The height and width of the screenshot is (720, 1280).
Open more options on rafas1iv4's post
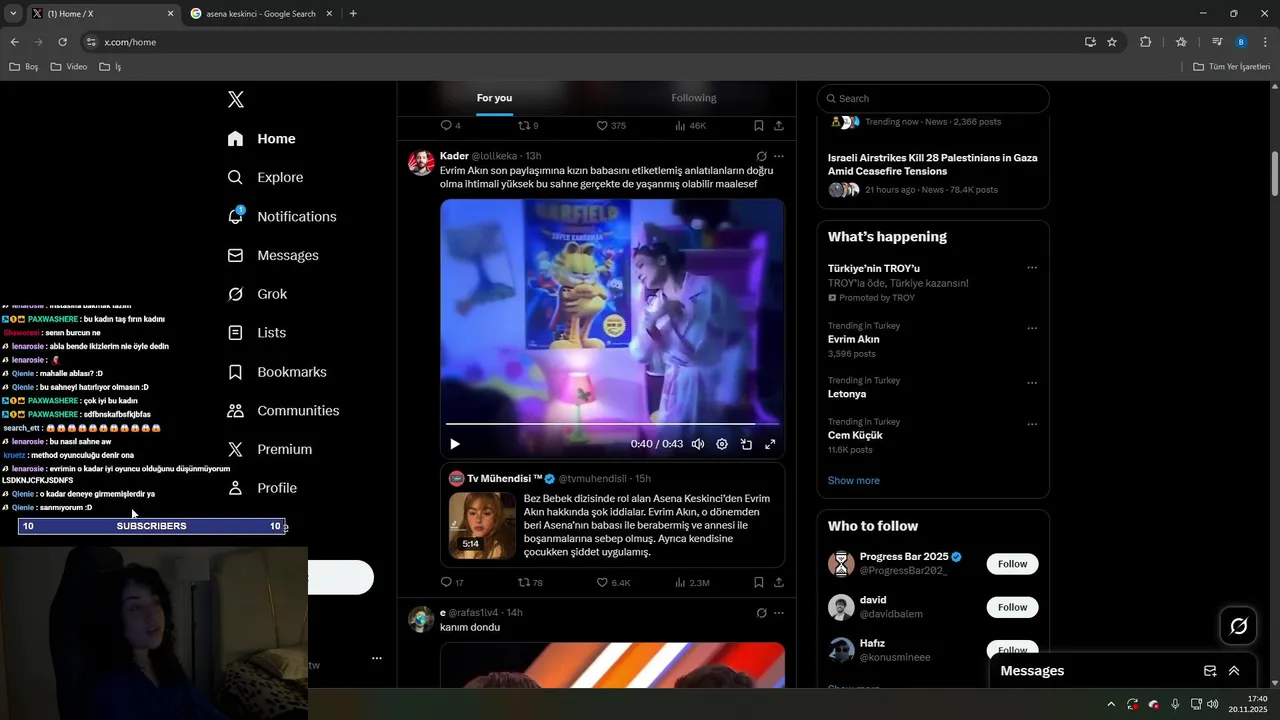(x=779, y=613)
